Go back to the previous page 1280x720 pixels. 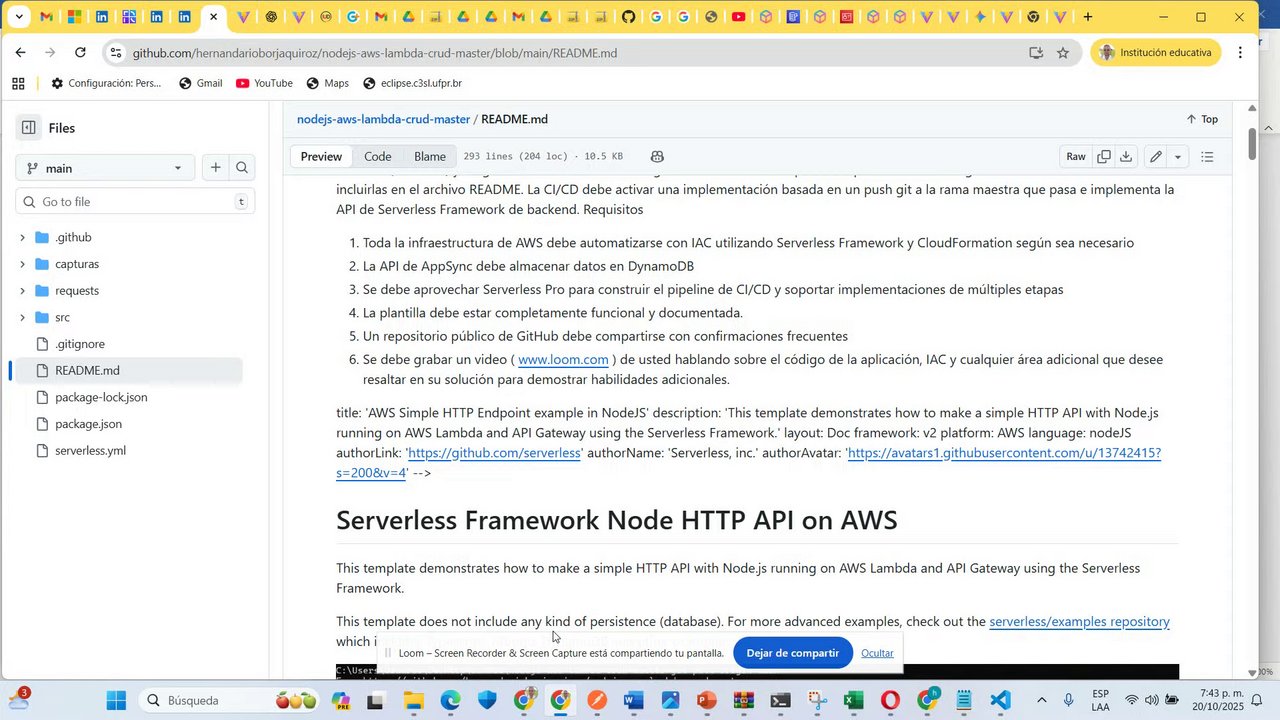[20, 53]
